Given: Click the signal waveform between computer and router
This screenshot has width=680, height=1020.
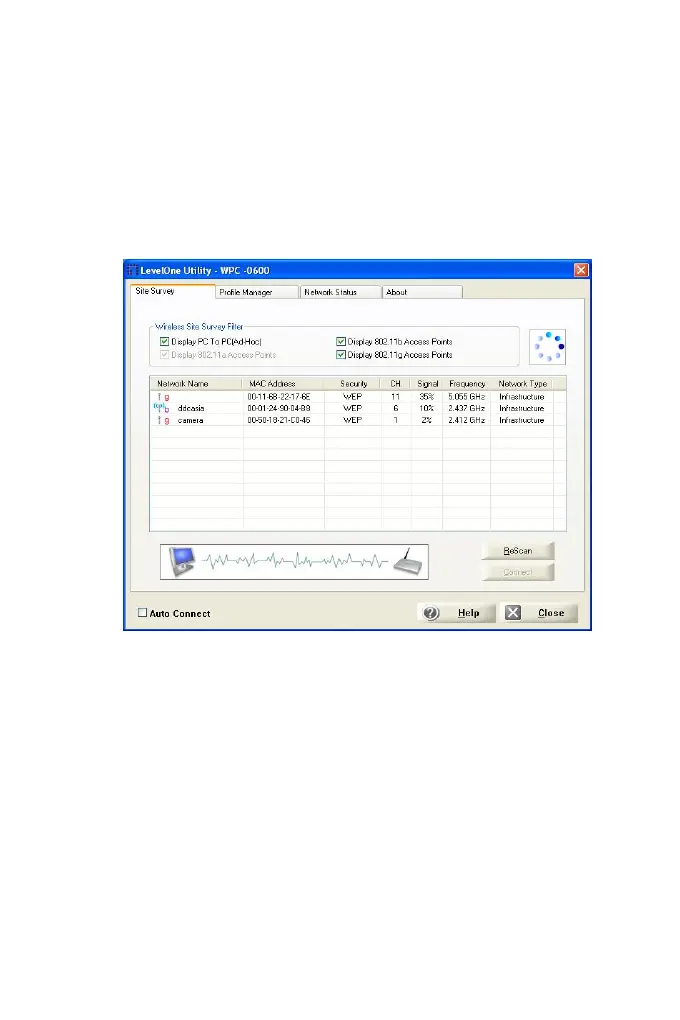Looking at the screenshot, I should click(x=295, y=560).
